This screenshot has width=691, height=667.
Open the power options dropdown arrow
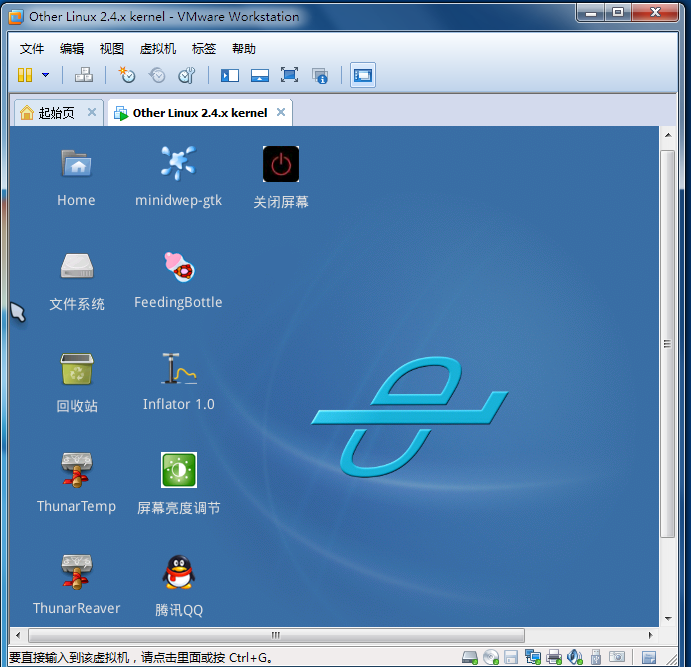pos(45,75)
